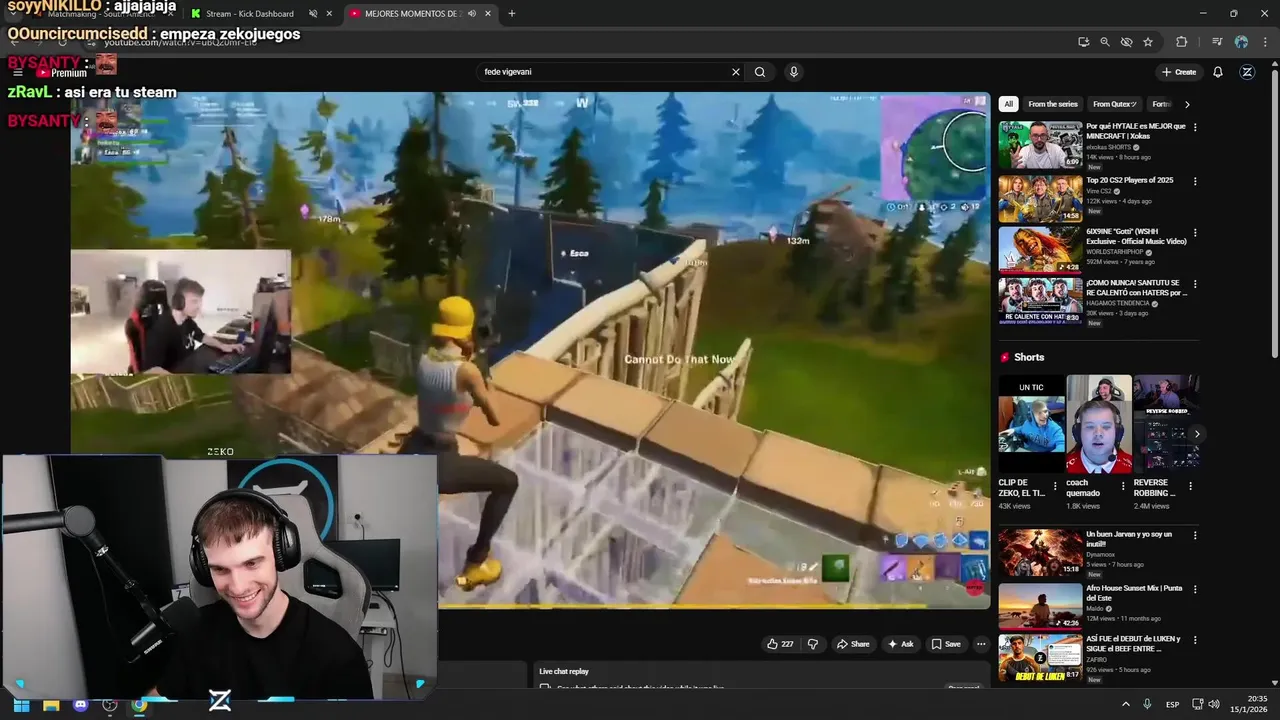Click the crossed-out eye icon in address bar
1280x720 pixels.
click(1126, 42)
